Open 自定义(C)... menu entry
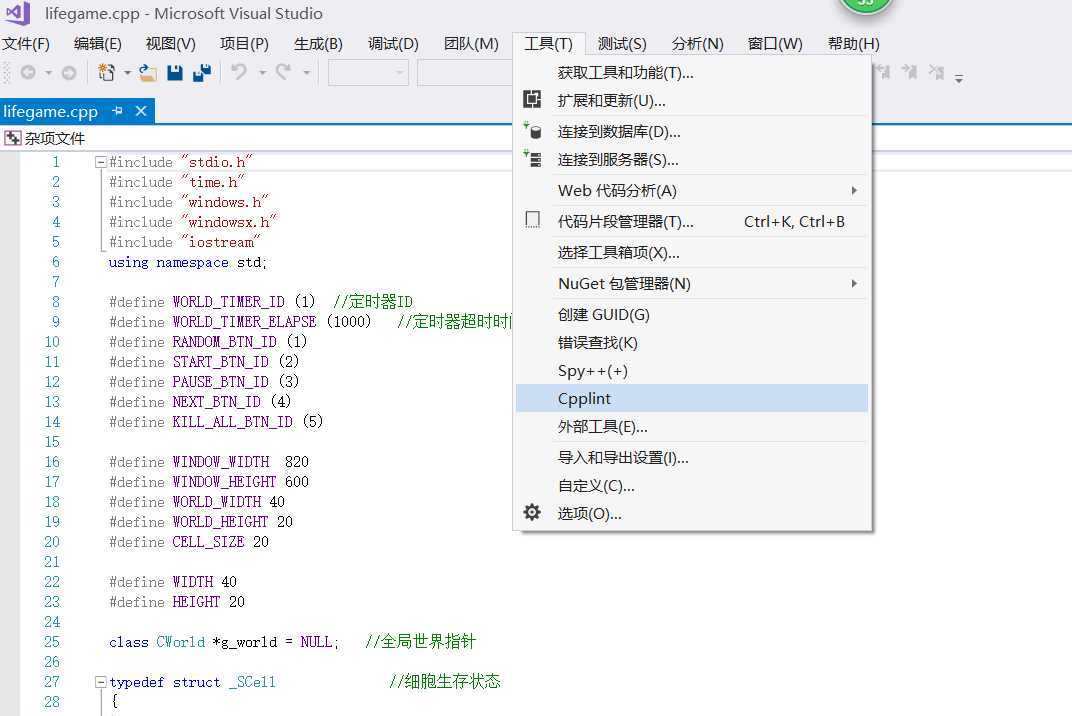The image size is (1072, 716). click(x=692, y=485)
